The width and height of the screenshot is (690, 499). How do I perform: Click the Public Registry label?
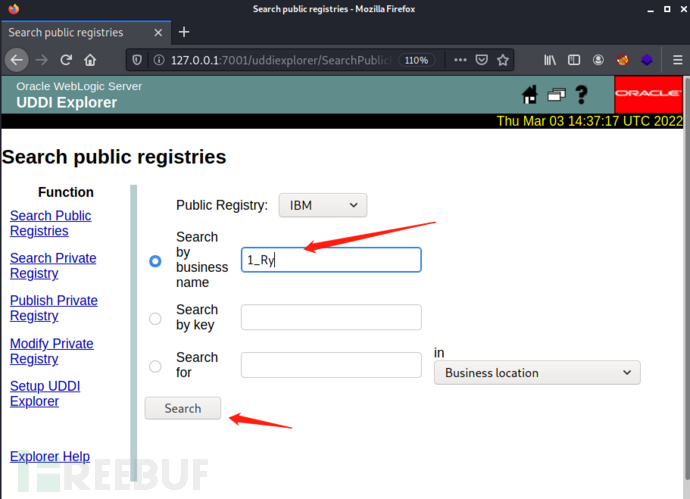222,205
